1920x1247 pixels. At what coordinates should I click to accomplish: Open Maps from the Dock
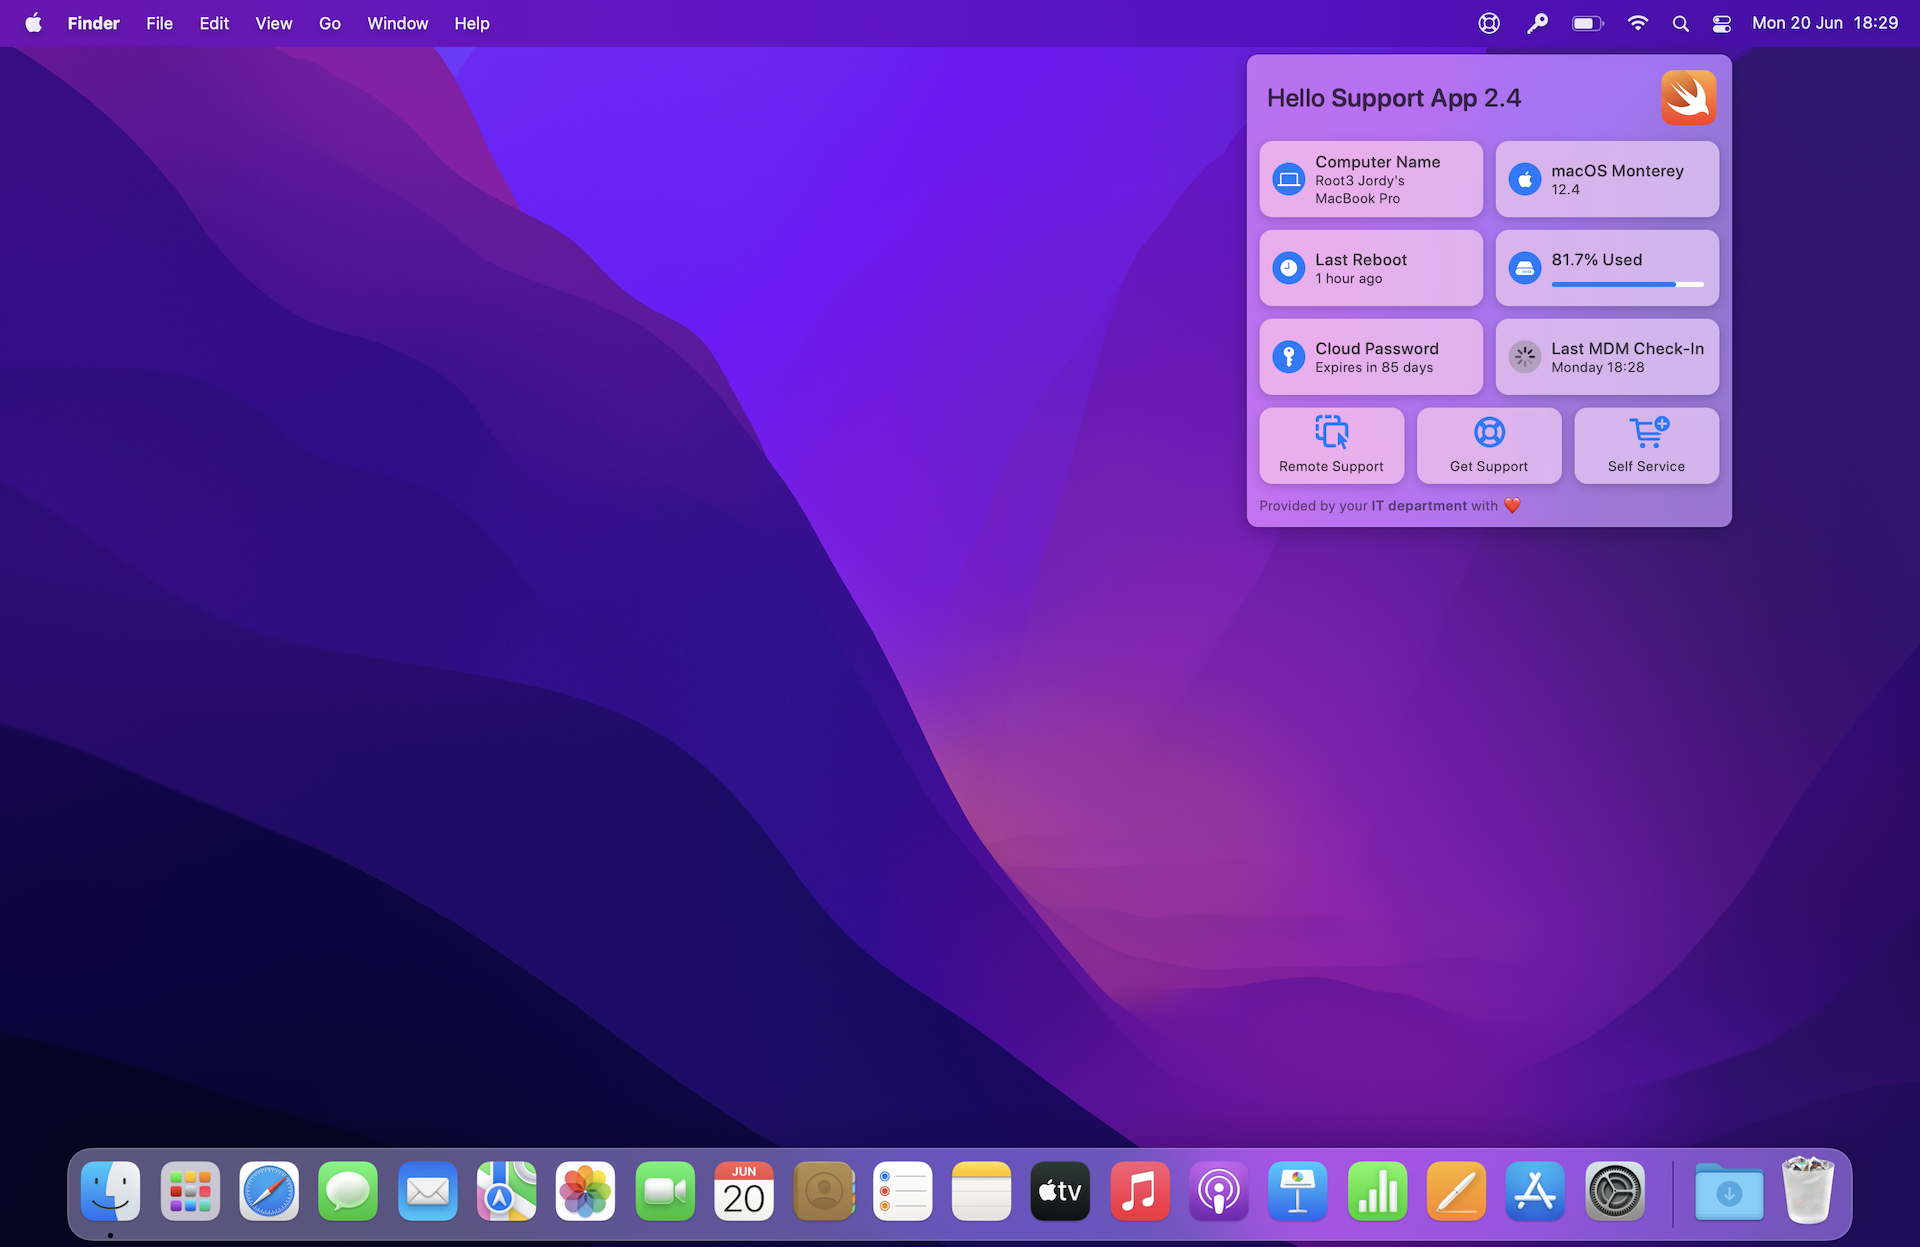click(x=506, y=1191)
